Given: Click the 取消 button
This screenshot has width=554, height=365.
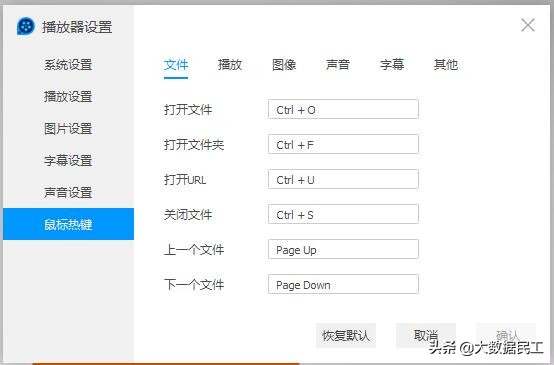Looking at the screenshot, I should (x=426, y=335).
